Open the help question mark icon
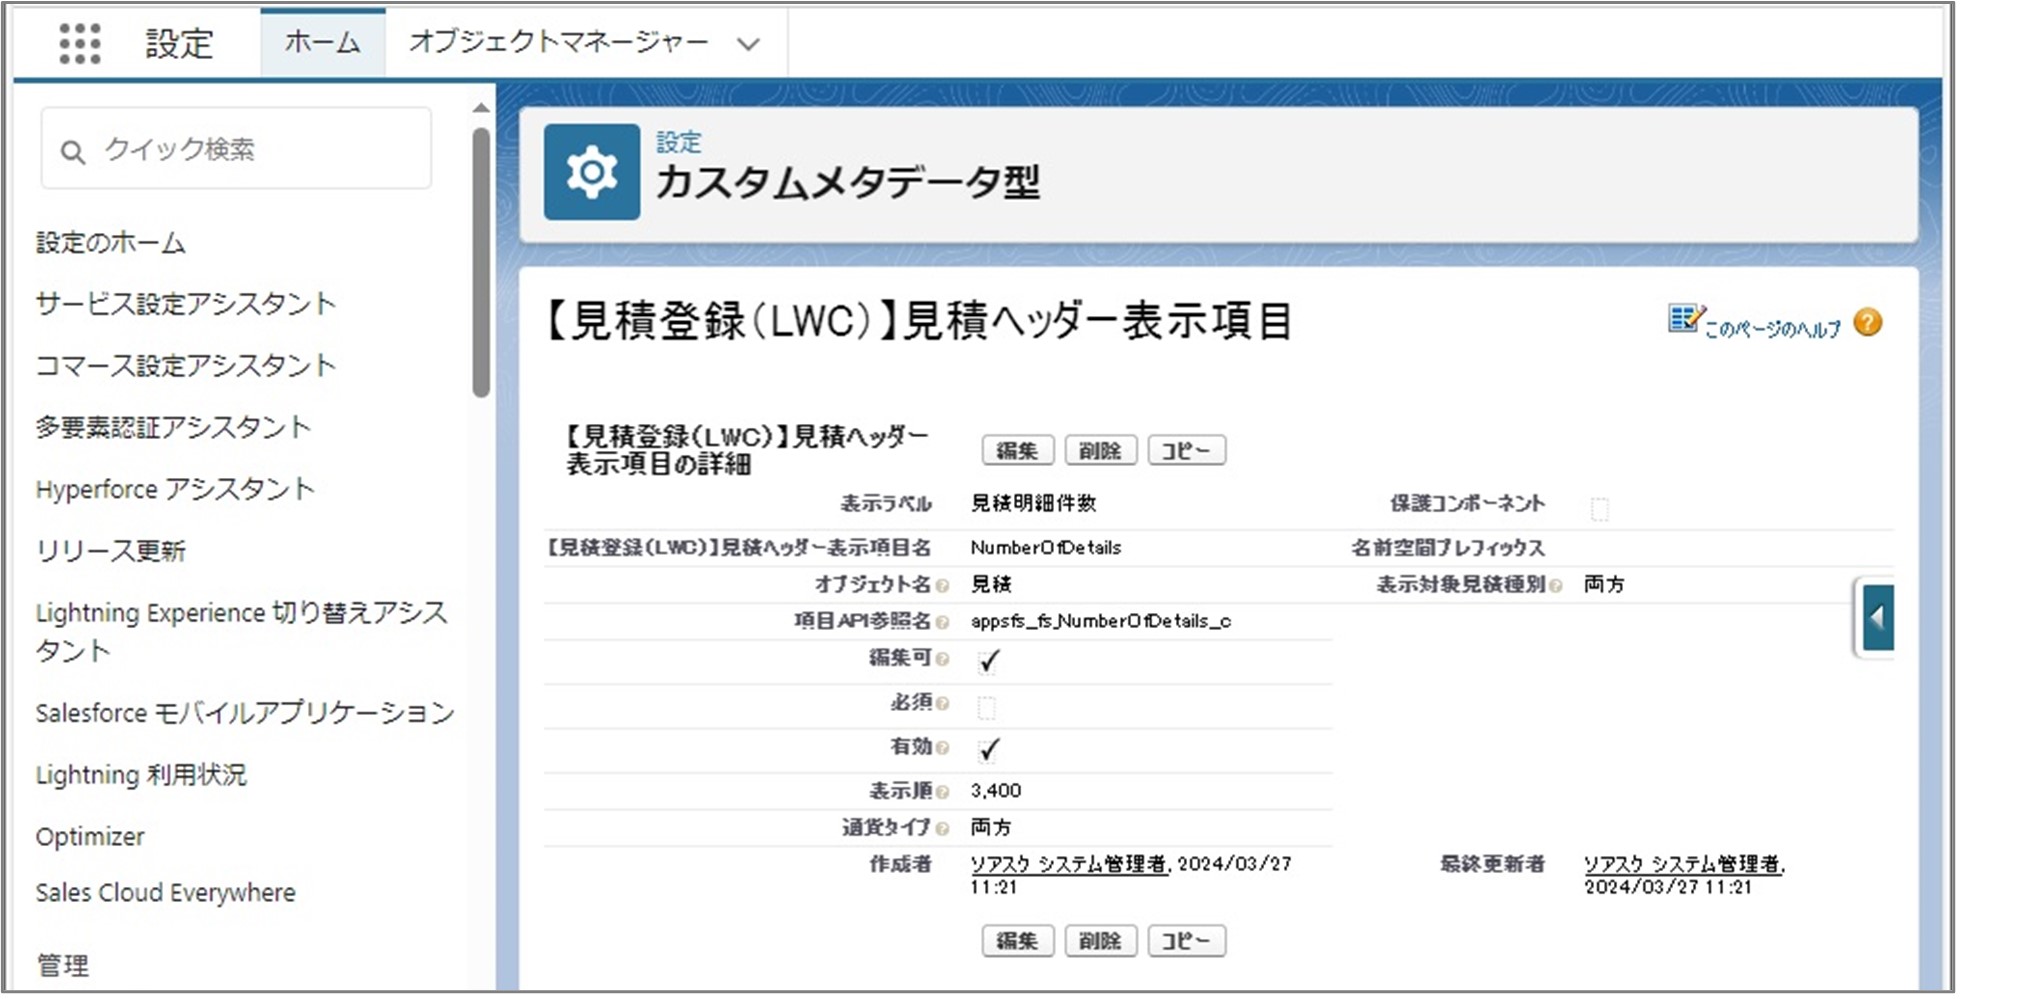 click(1867, 323)
